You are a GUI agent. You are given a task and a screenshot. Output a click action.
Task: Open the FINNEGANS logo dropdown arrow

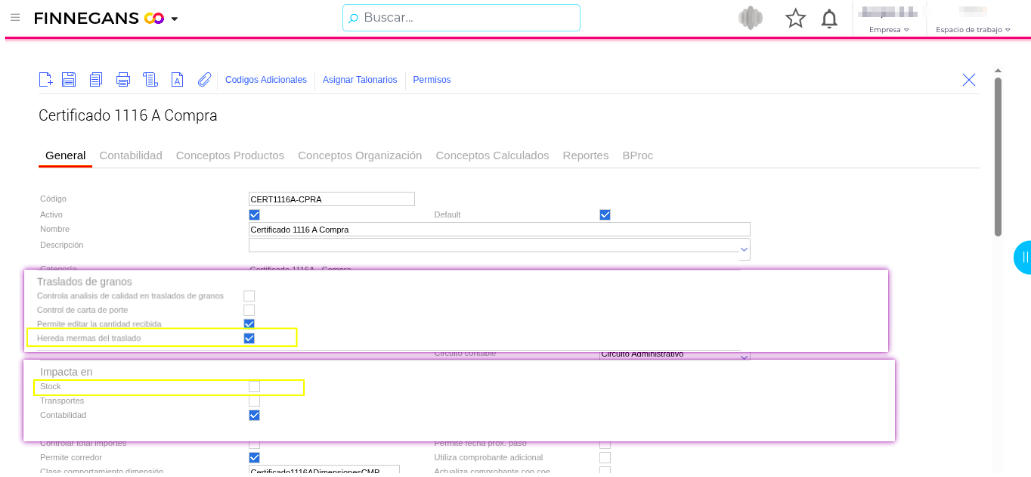coord(174,19)
